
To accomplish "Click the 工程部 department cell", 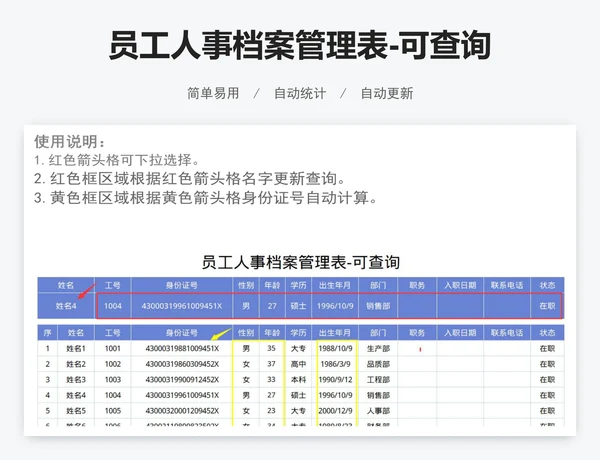I will tap(378, 380).
